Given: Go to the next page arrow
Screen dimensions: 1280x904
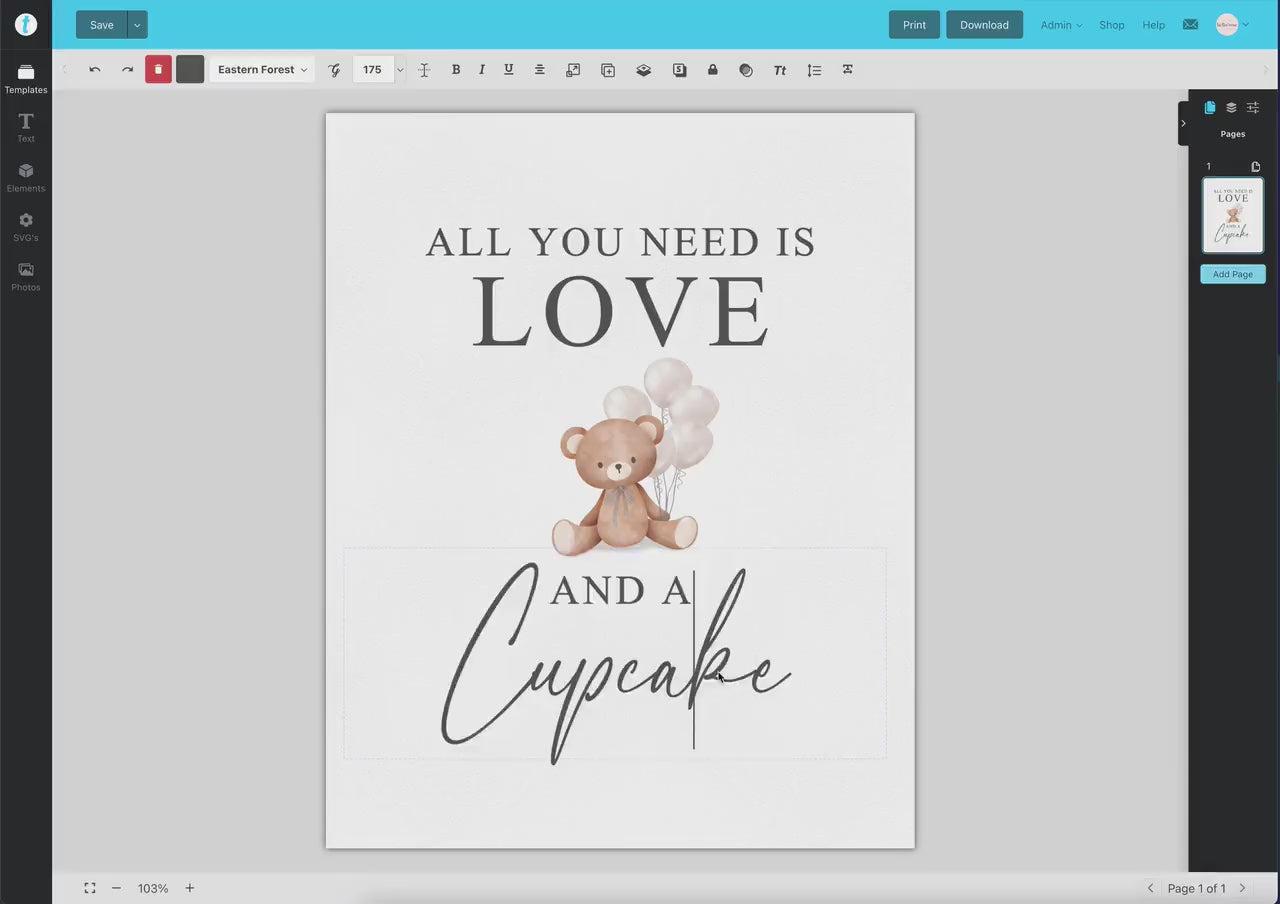Looking at the screenshot, I should [x=1243, y=888].
